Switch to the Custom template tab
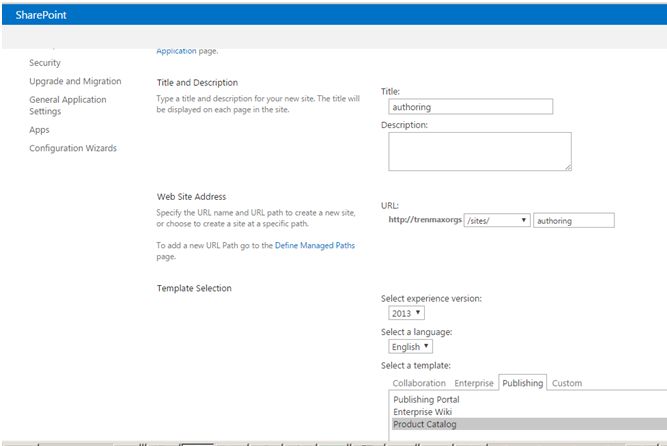667x446 pixels. 567,383
